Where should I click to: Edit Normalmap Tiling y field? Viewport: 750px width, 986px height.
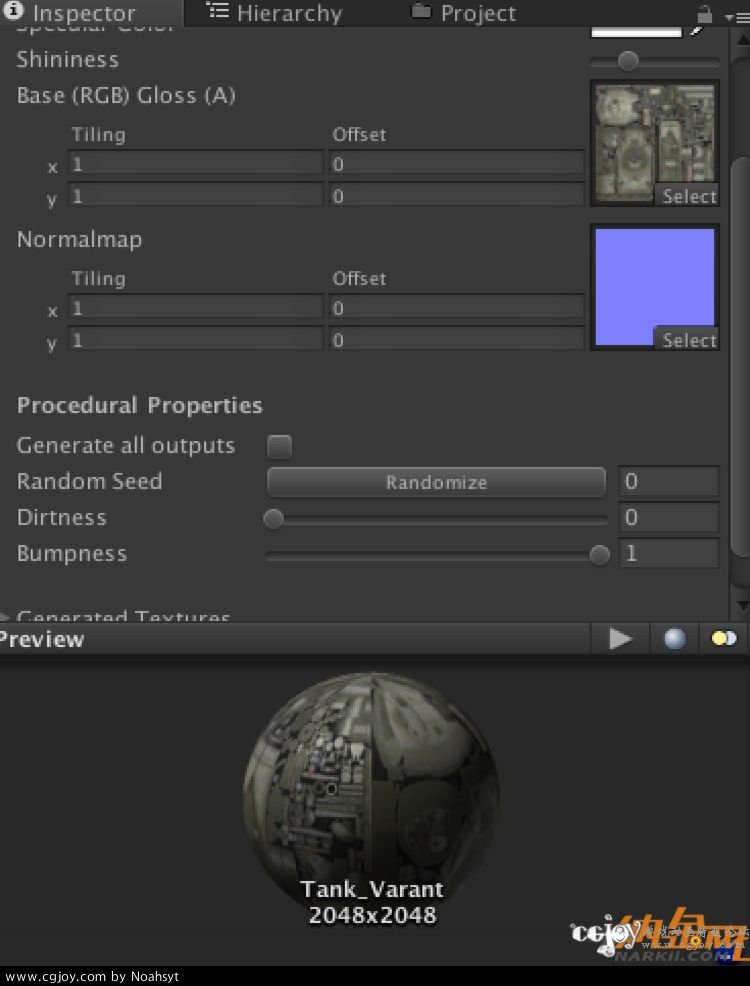[x=196, y=340]
